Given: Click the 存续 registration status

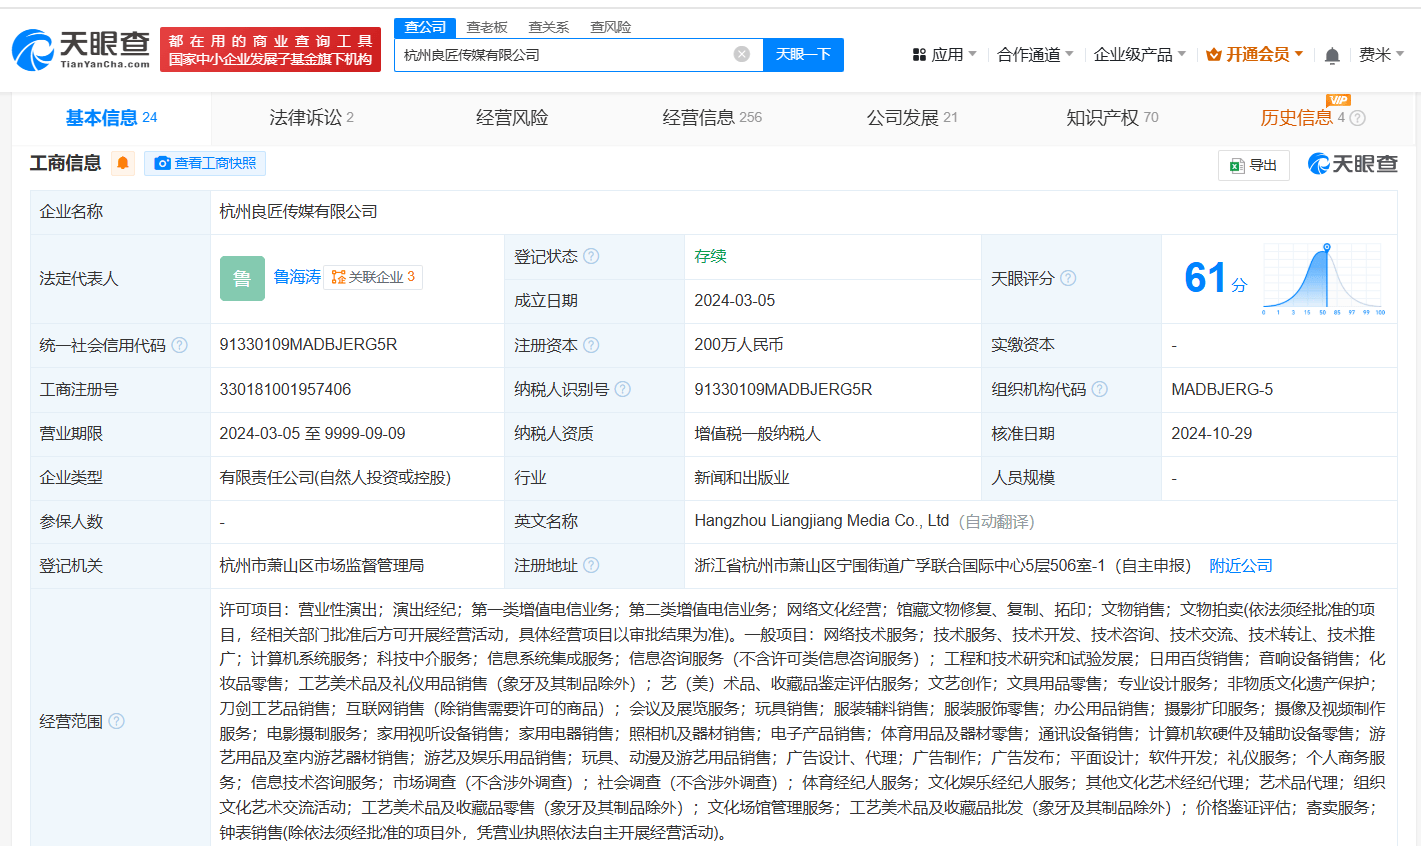Looking at the screenshot, I should coord(710,256).
